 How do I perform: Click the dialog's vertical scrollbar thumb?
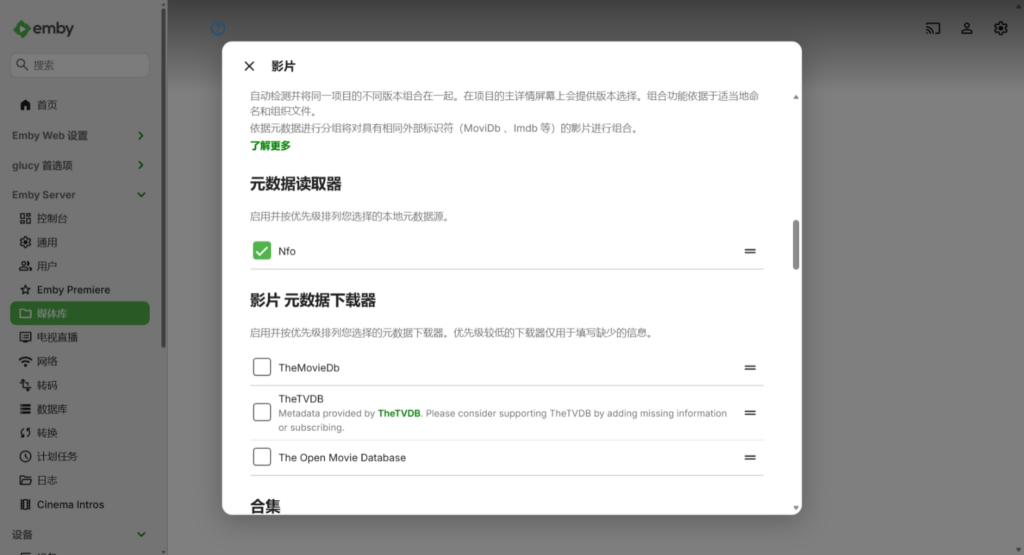click(796, 244)
